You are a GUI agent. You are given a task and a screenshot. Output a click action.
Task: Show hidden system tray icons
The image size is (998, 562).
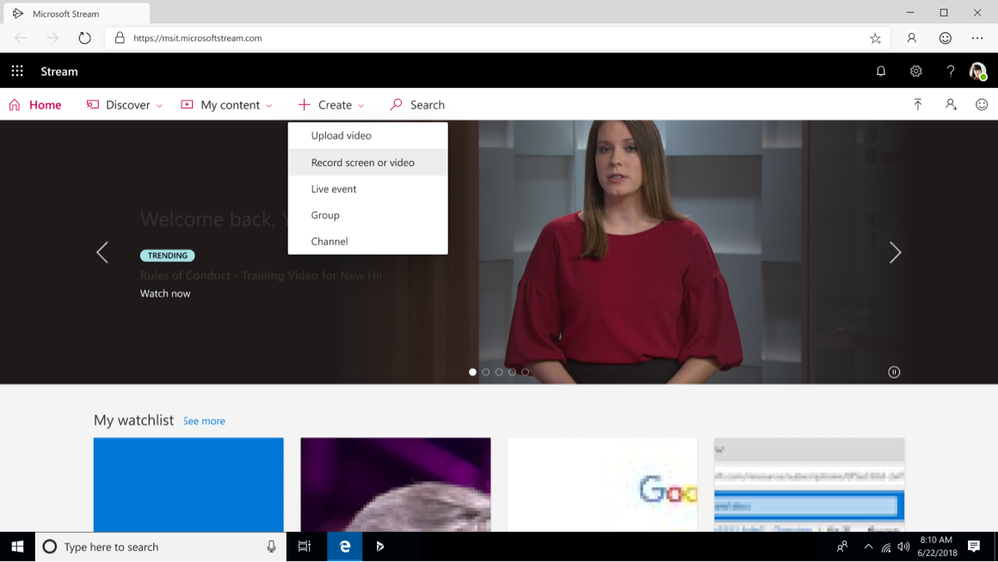click(868, 547)
